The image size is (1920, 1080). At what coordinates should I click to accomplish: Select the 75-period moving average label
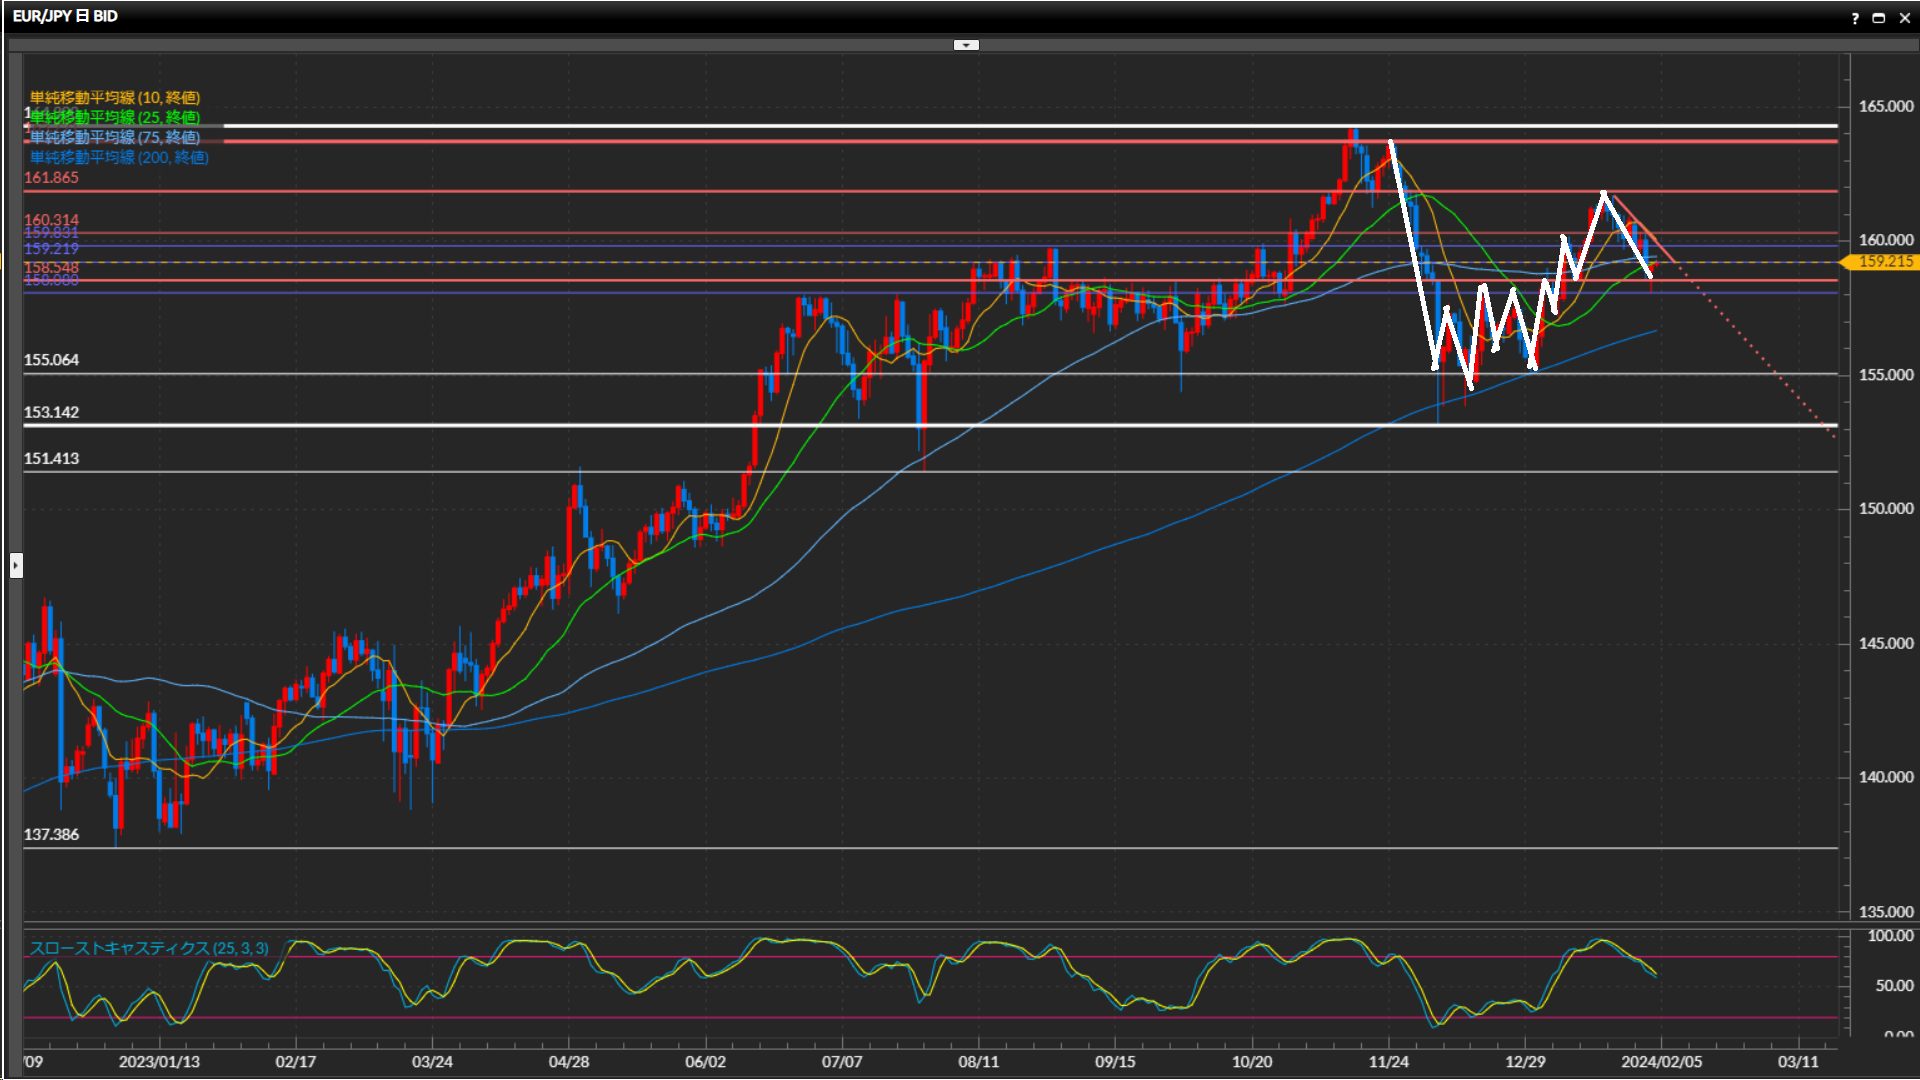[x=114, y=137]
